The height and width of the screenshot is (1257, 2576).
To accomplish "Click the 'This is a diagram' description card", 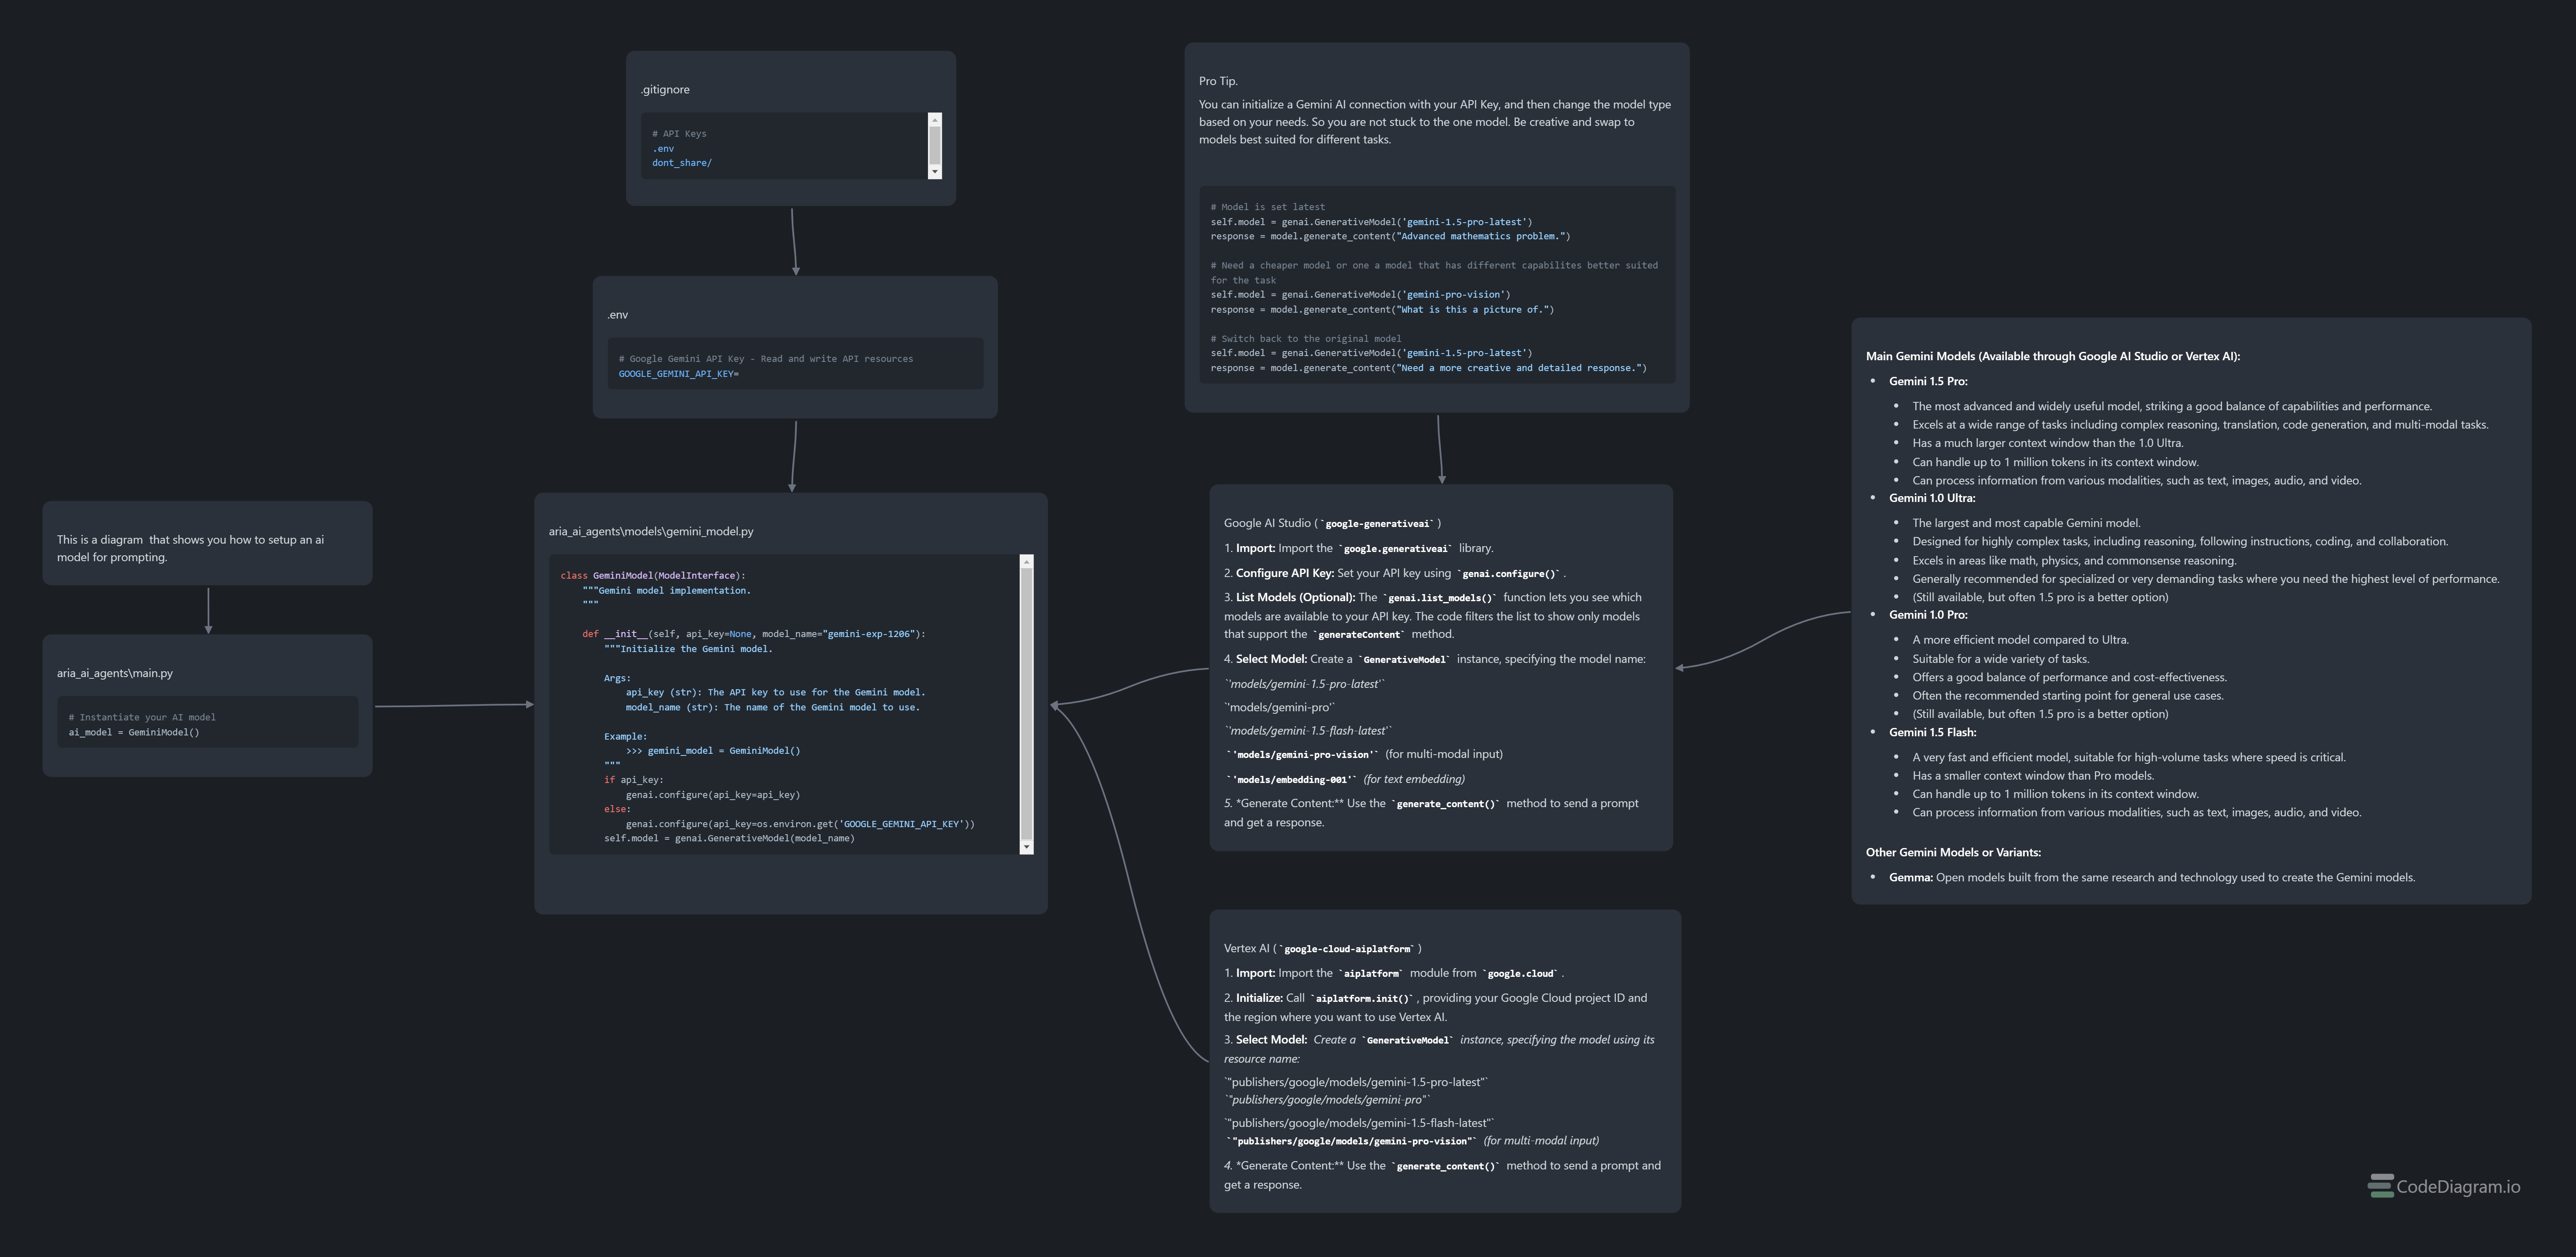I will coord(207,543).
